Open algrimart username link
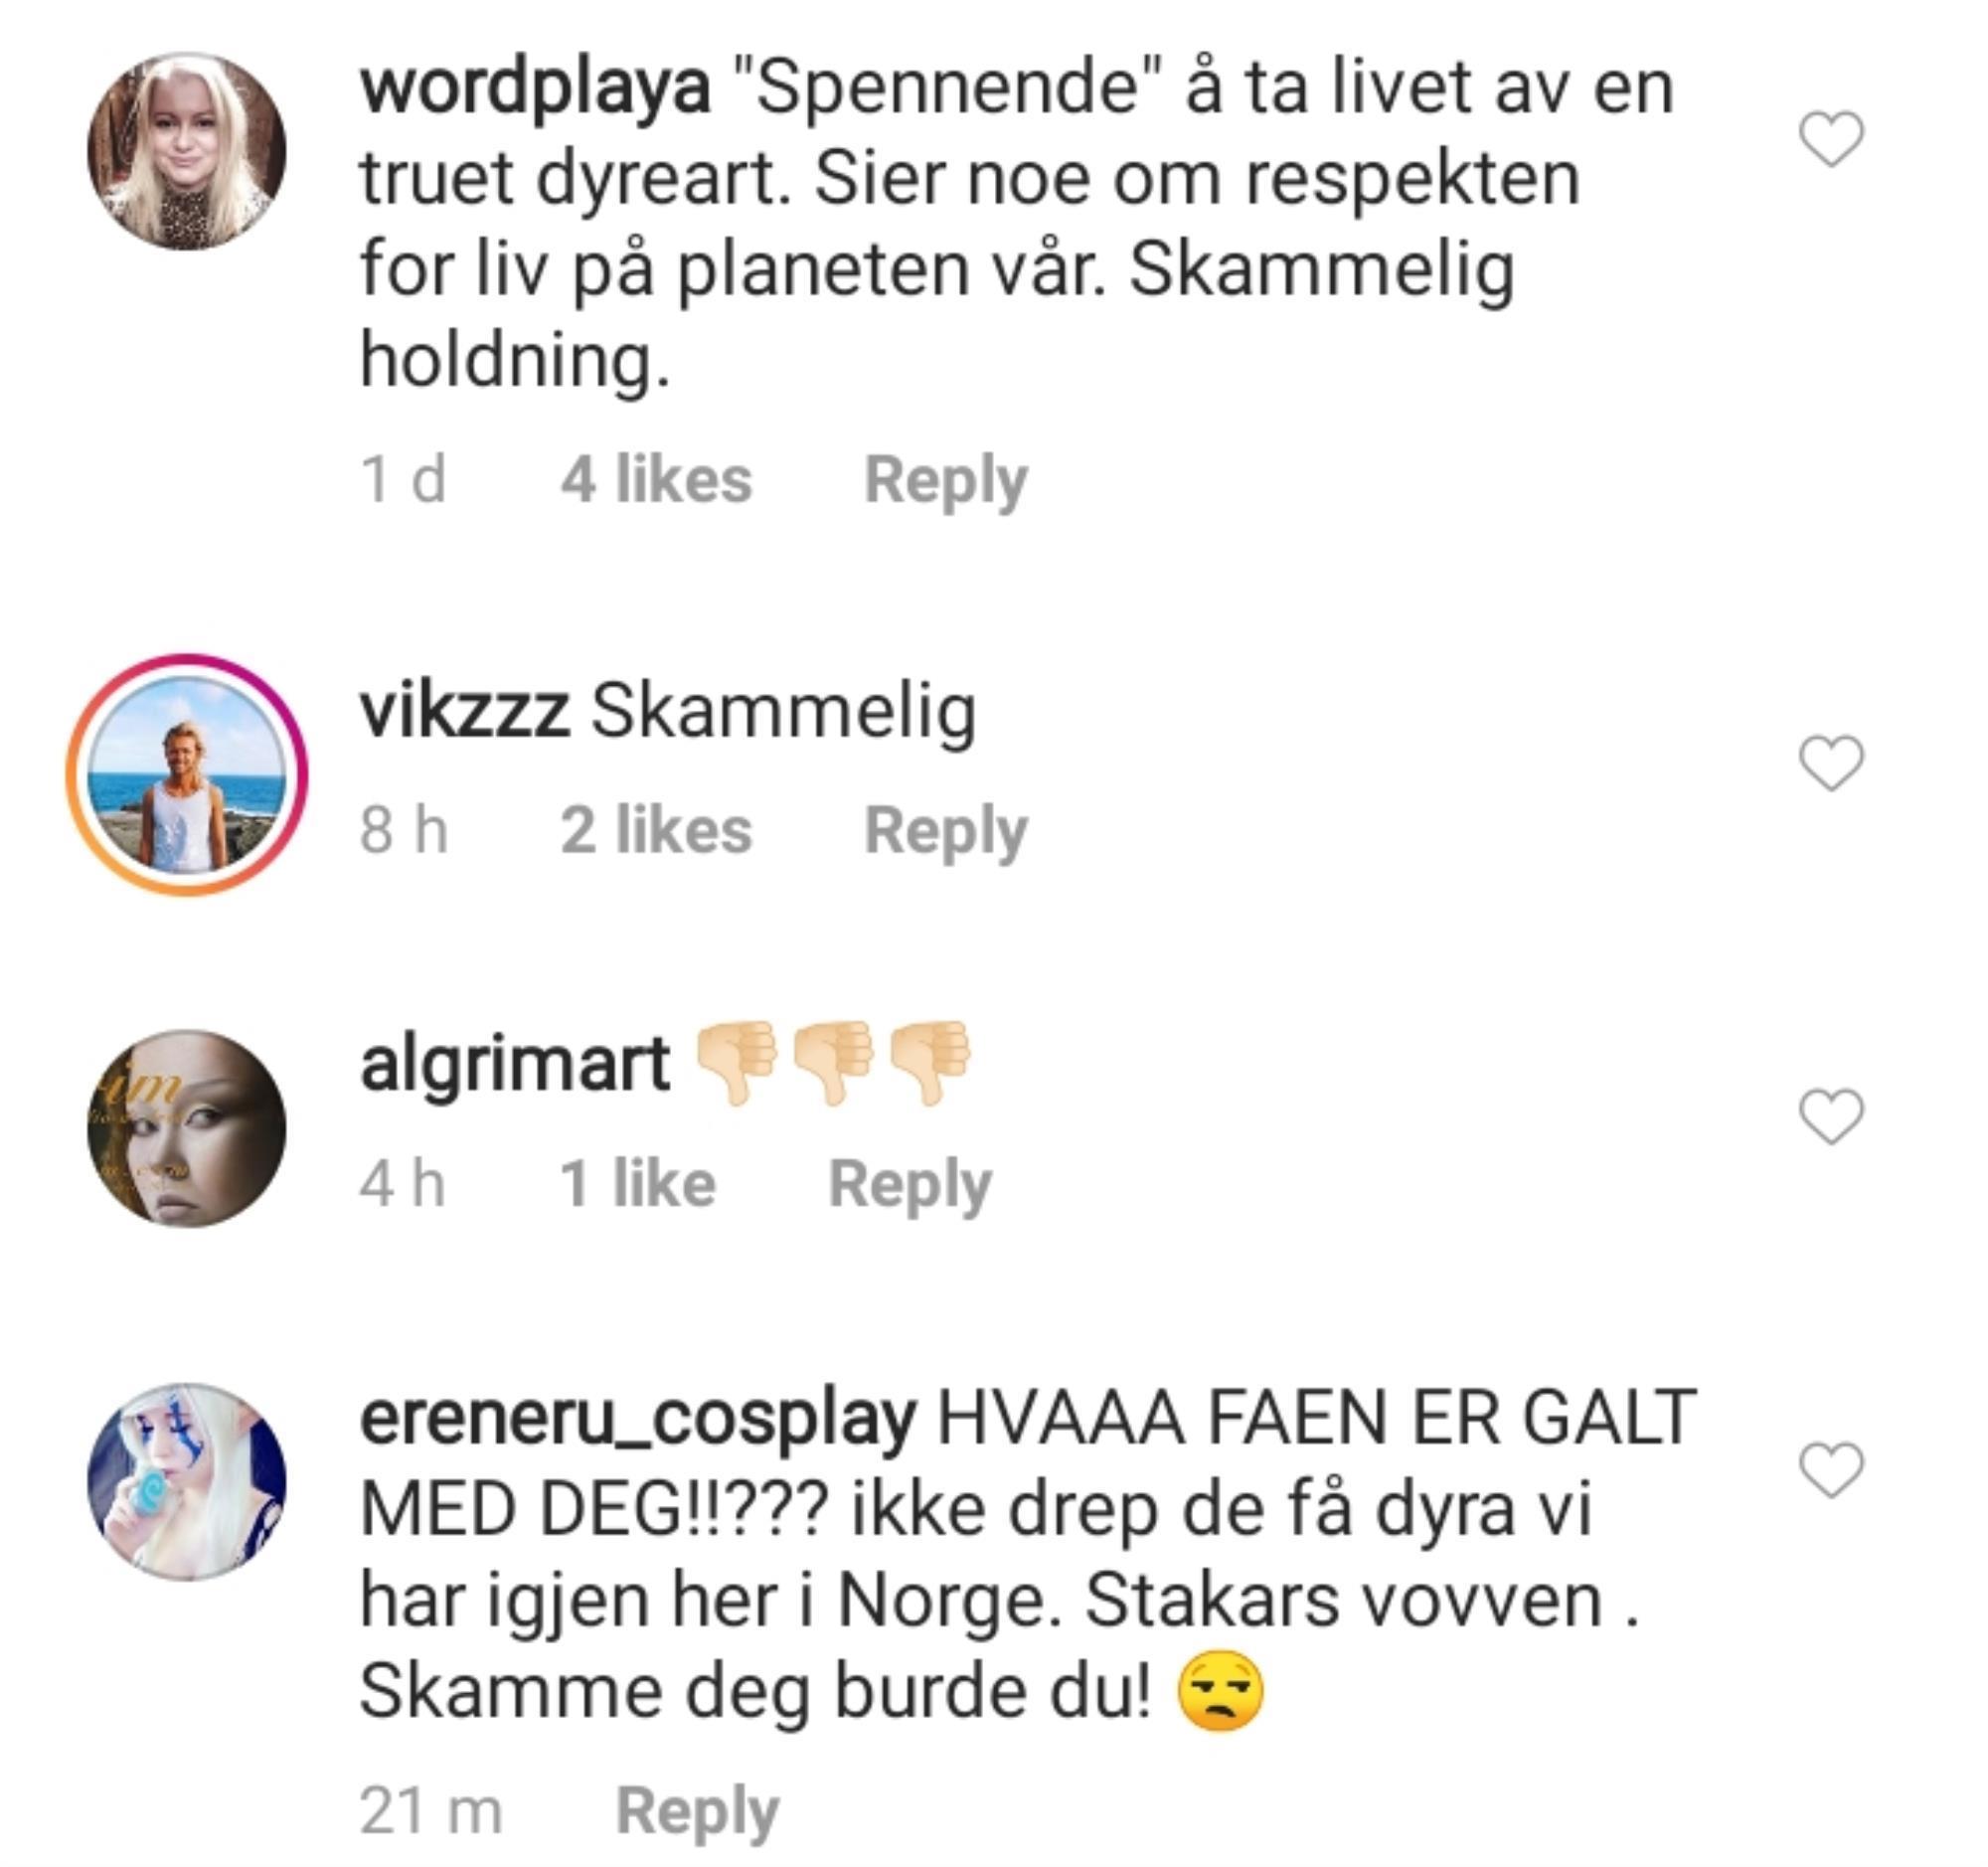 click(514, 1064)
